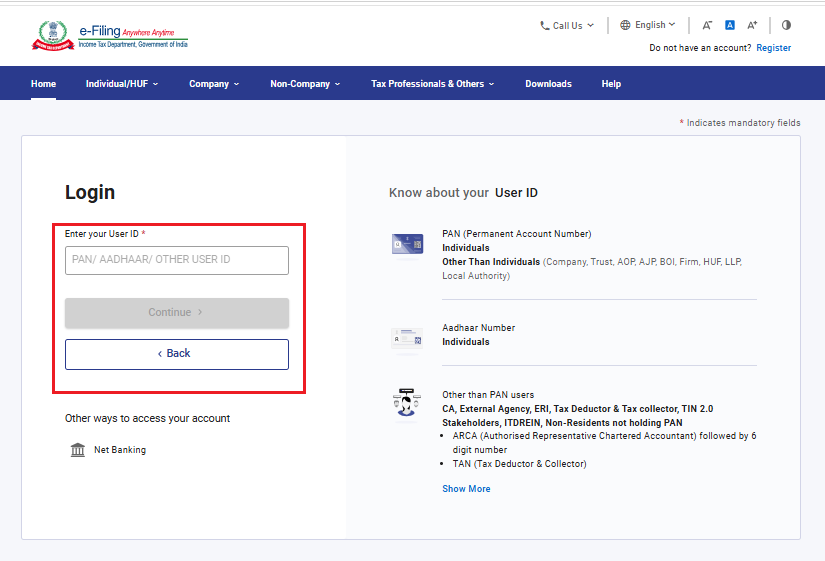Image resolution: width=825 pixels, height=561 pixels.
Task: Click the Net Banking bank icon
Action: (78, 450)
